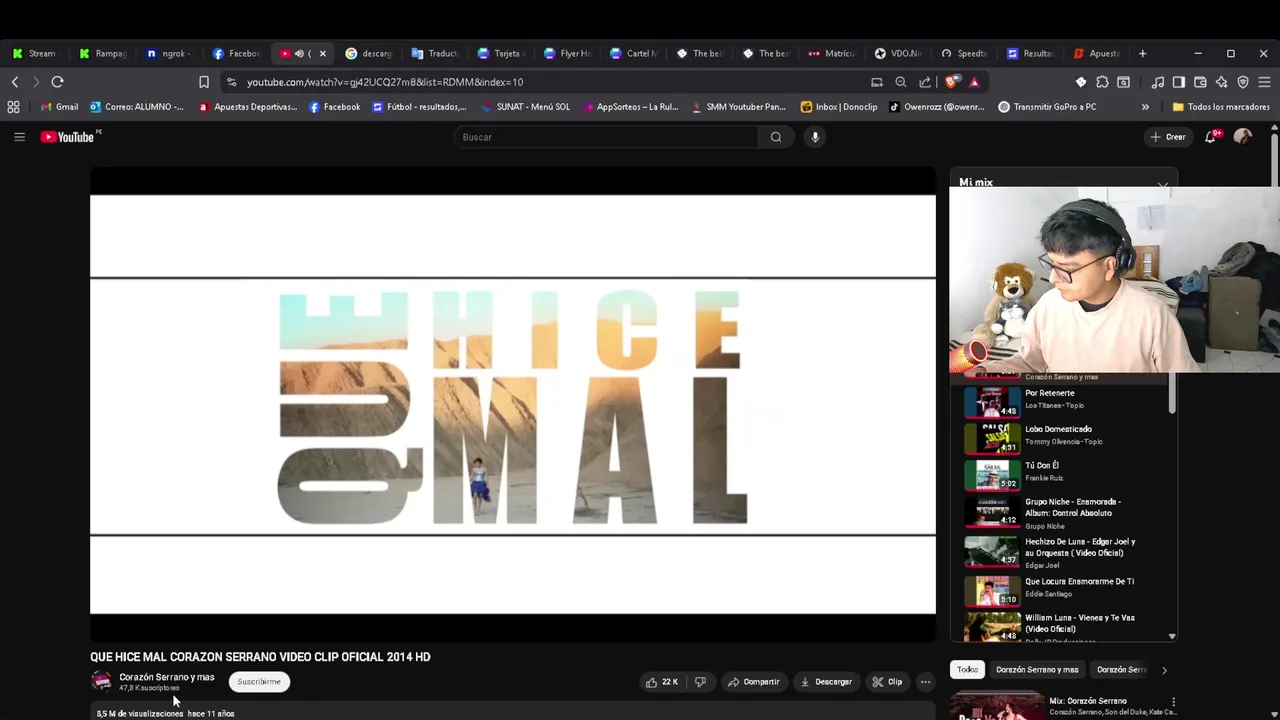
Task: Go back in browser history
Action: tap(15, 82)
